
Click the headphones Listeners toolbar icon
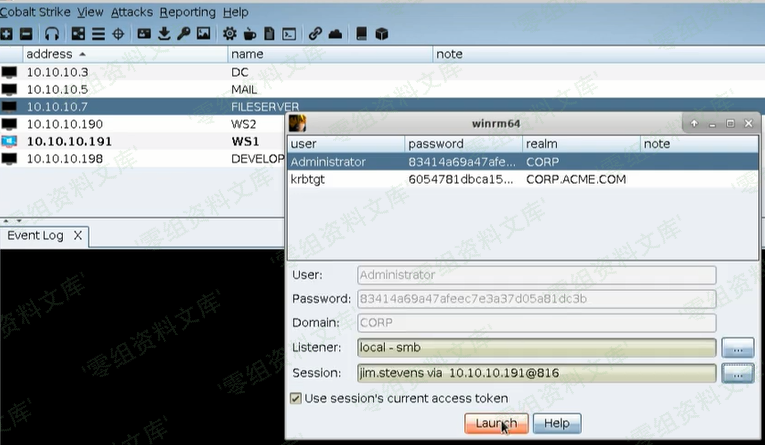52,33
